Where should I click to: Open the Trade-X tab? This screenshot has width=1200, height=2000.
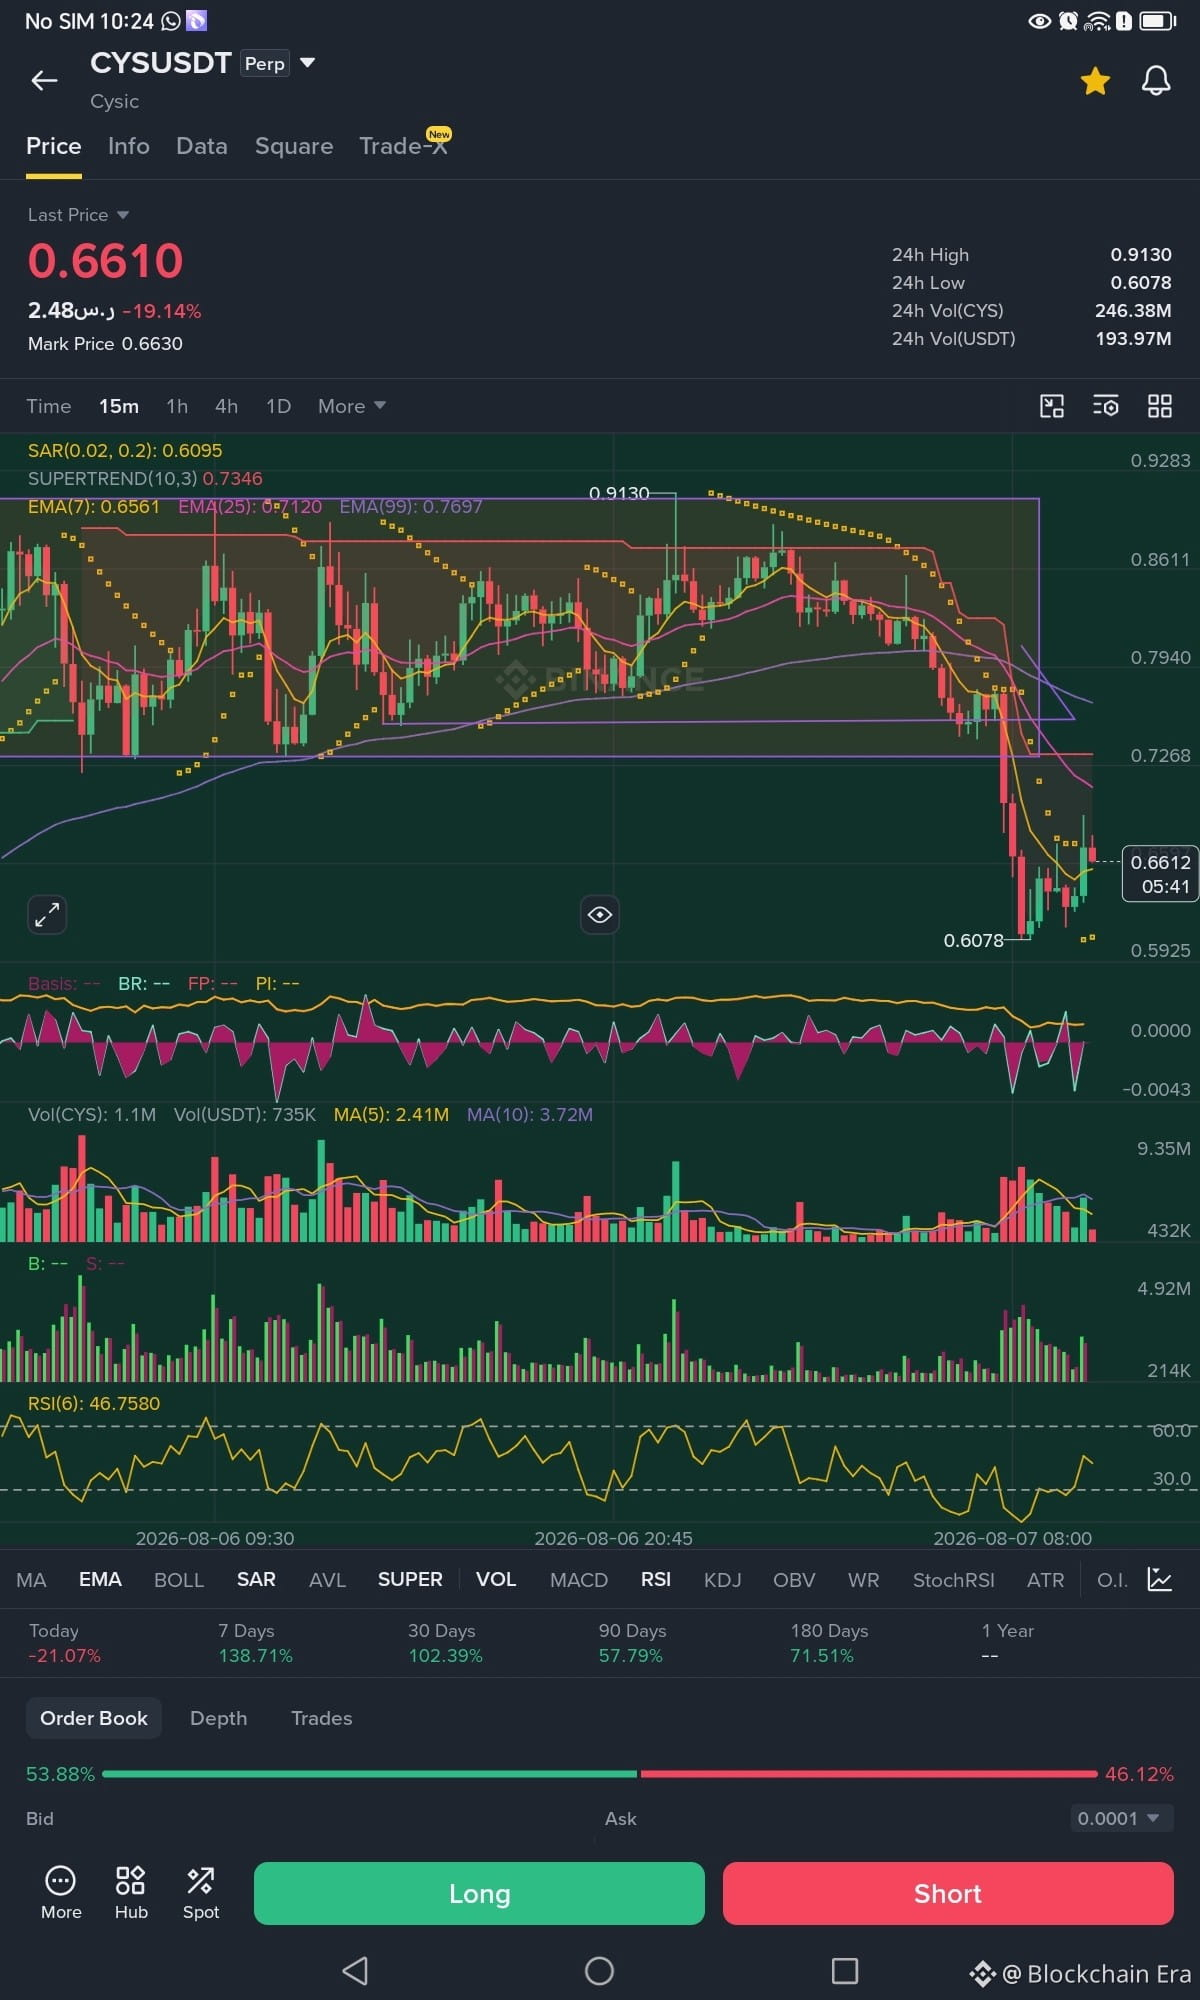coord(404,146)
